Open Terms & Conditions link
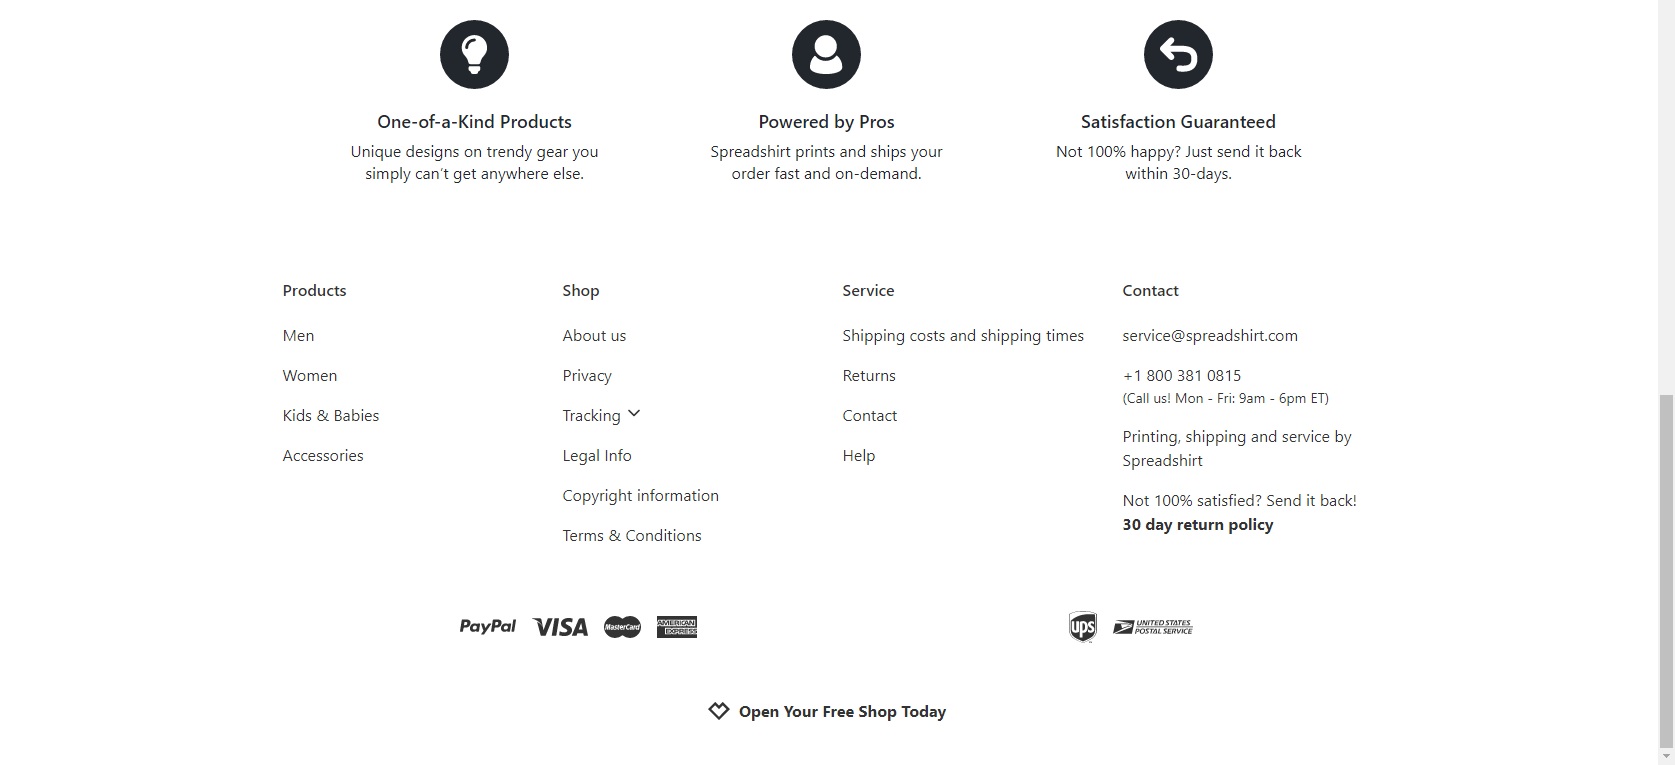 (x=632, y=536)
